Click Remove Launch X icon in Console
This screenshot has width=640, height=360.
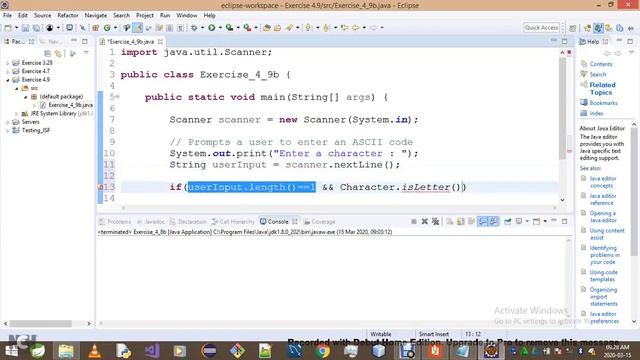(x=424, y=221)
